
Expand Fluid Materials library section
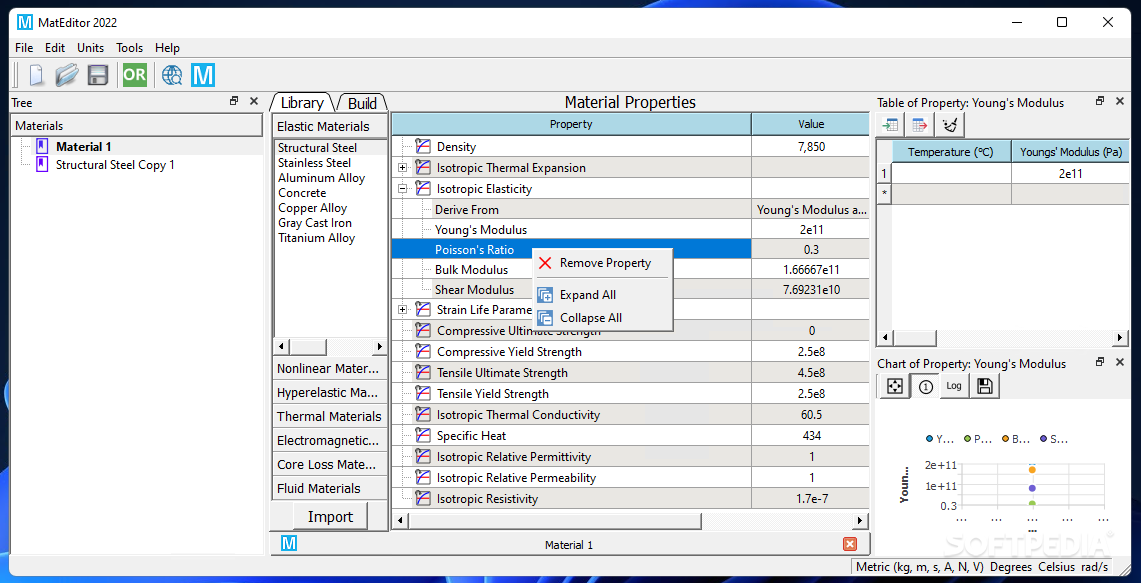pos(330,488)
